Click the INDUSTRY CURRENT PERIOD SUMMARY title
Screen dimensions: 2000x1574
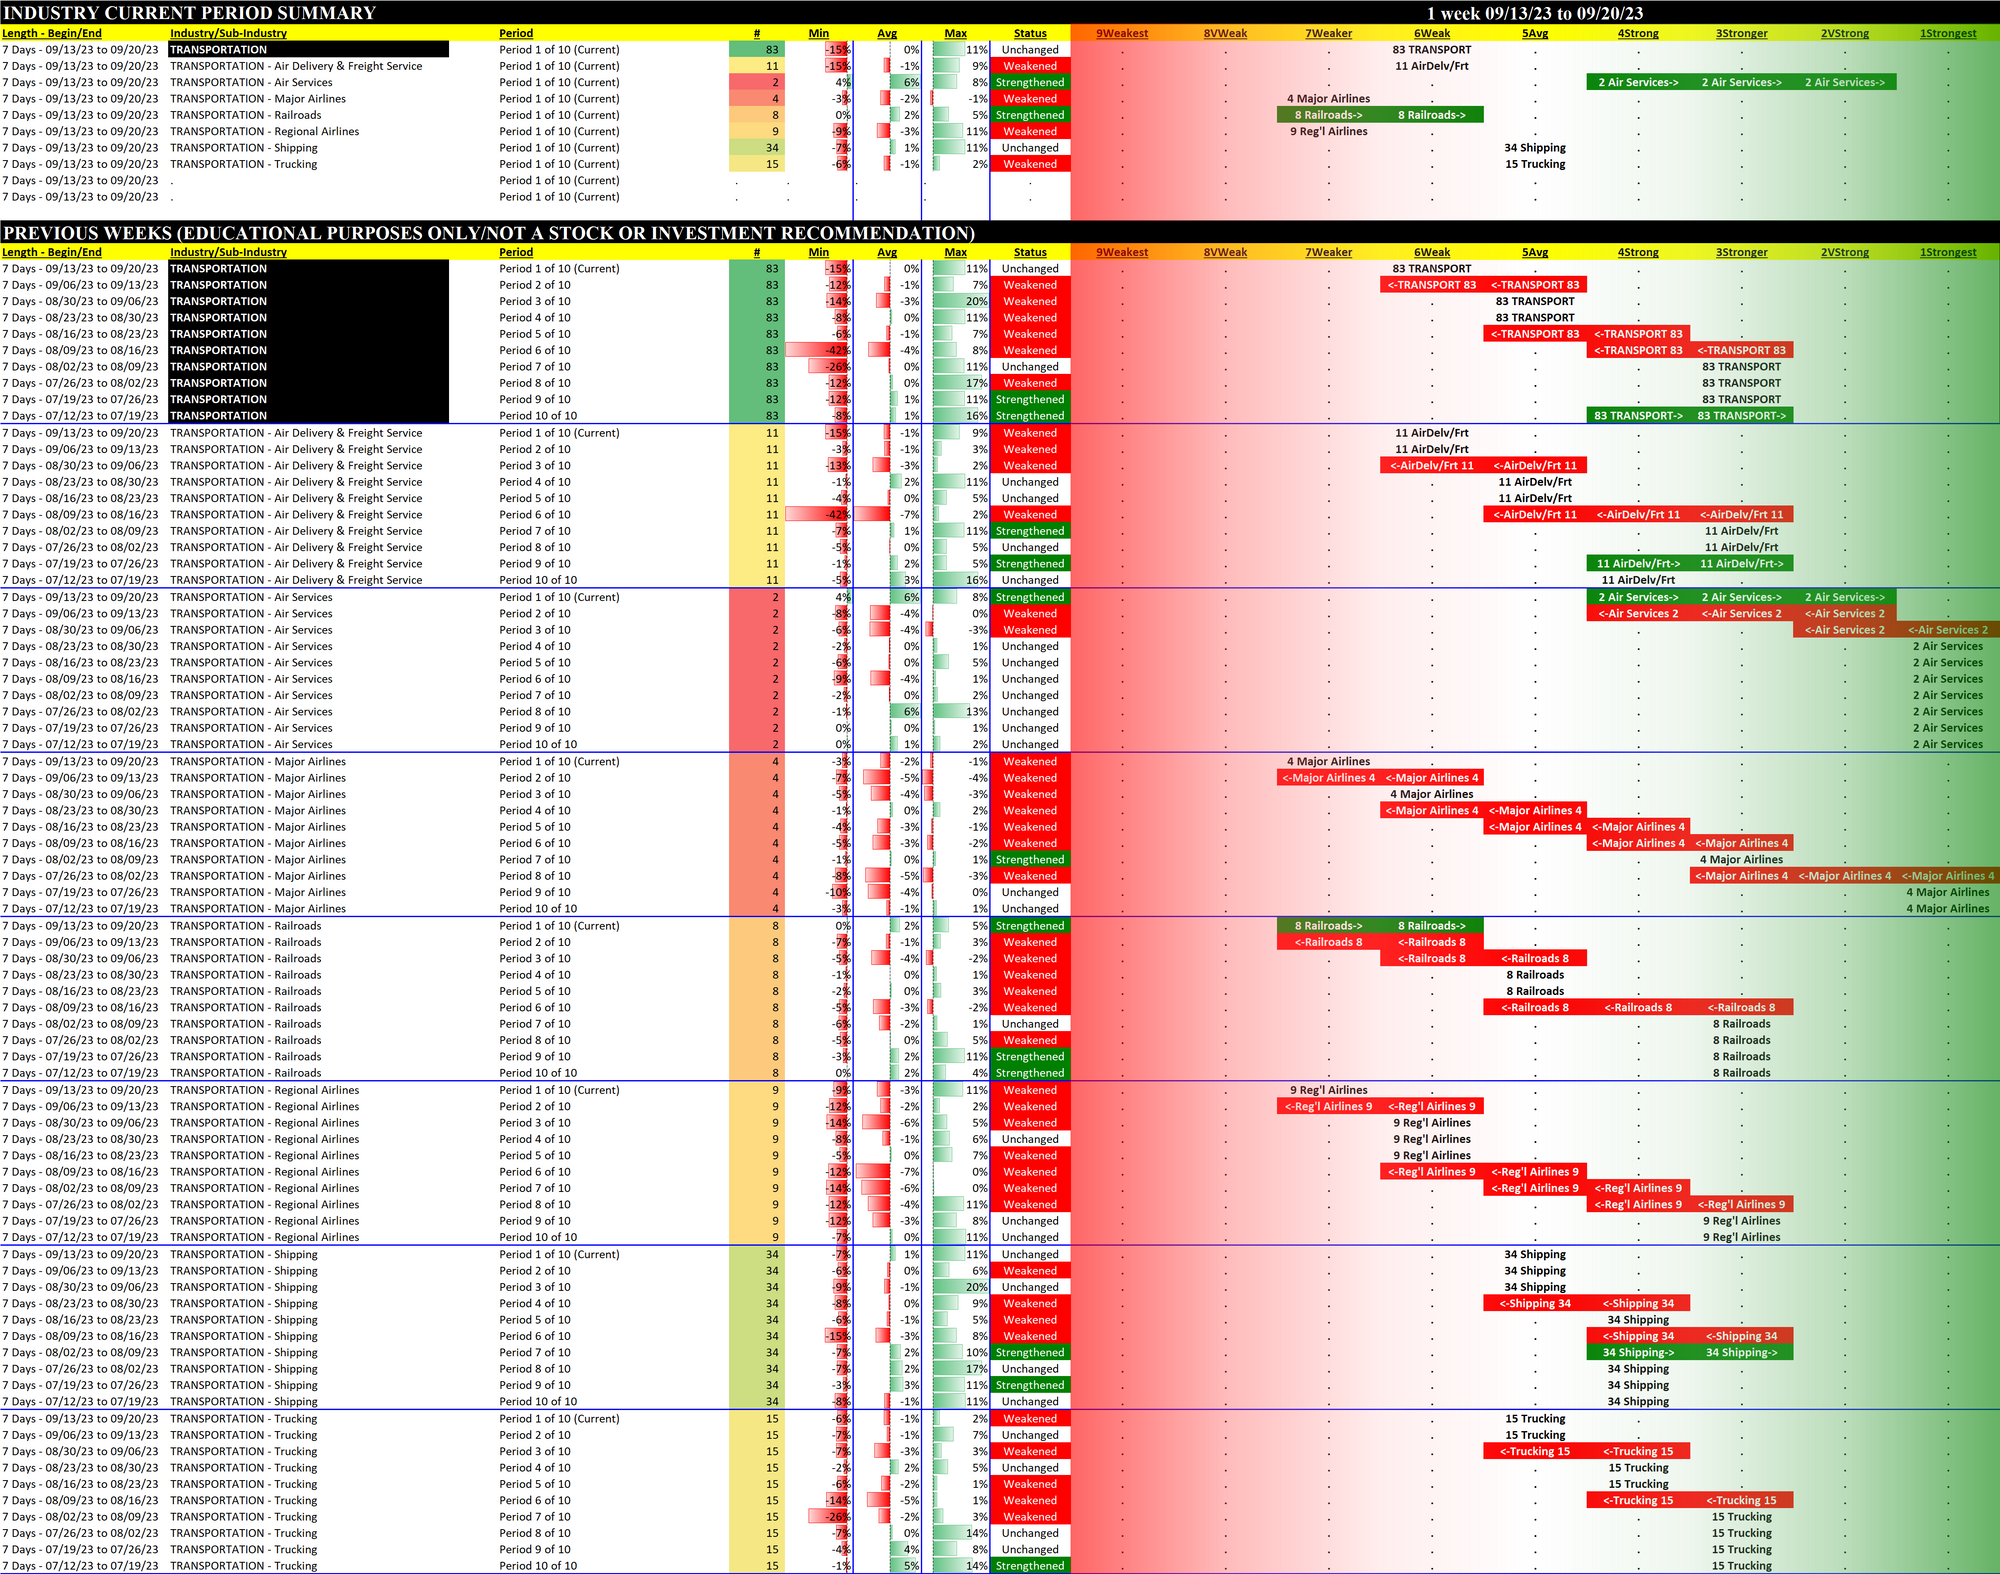[189, 13]
